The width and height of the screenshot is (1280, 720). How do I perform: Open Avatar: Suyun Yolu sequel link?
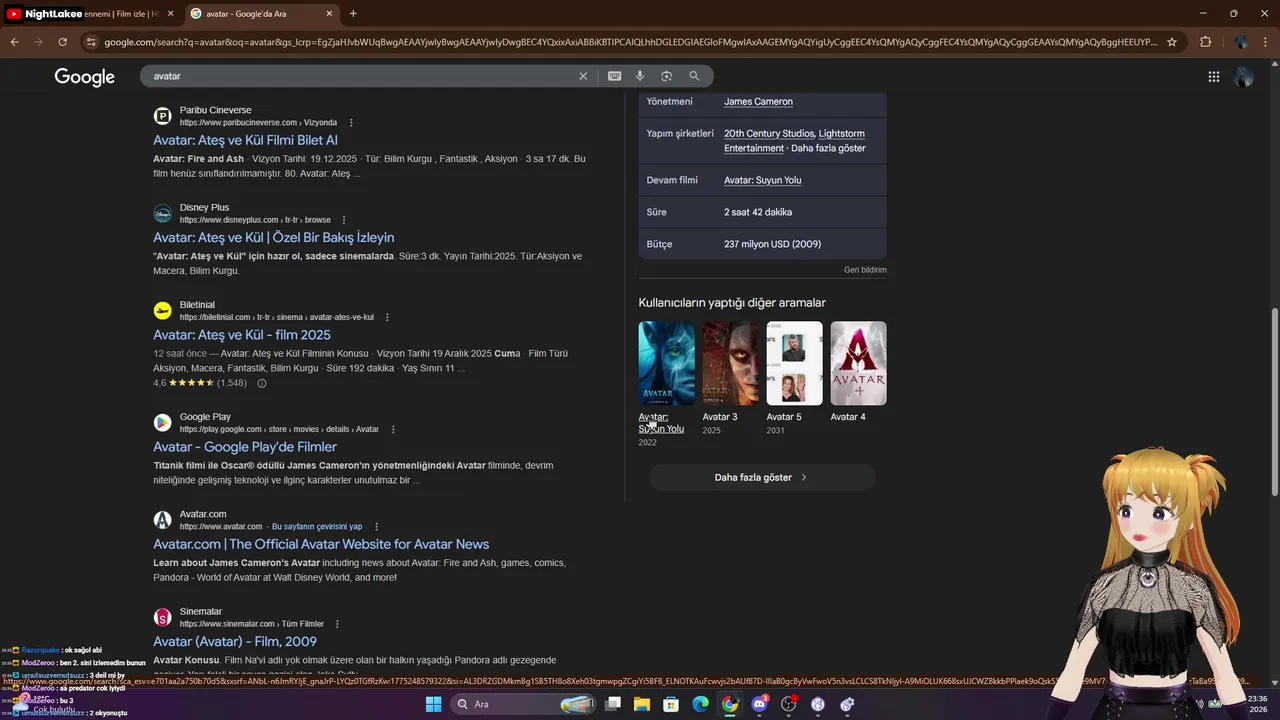coord(762,180)
